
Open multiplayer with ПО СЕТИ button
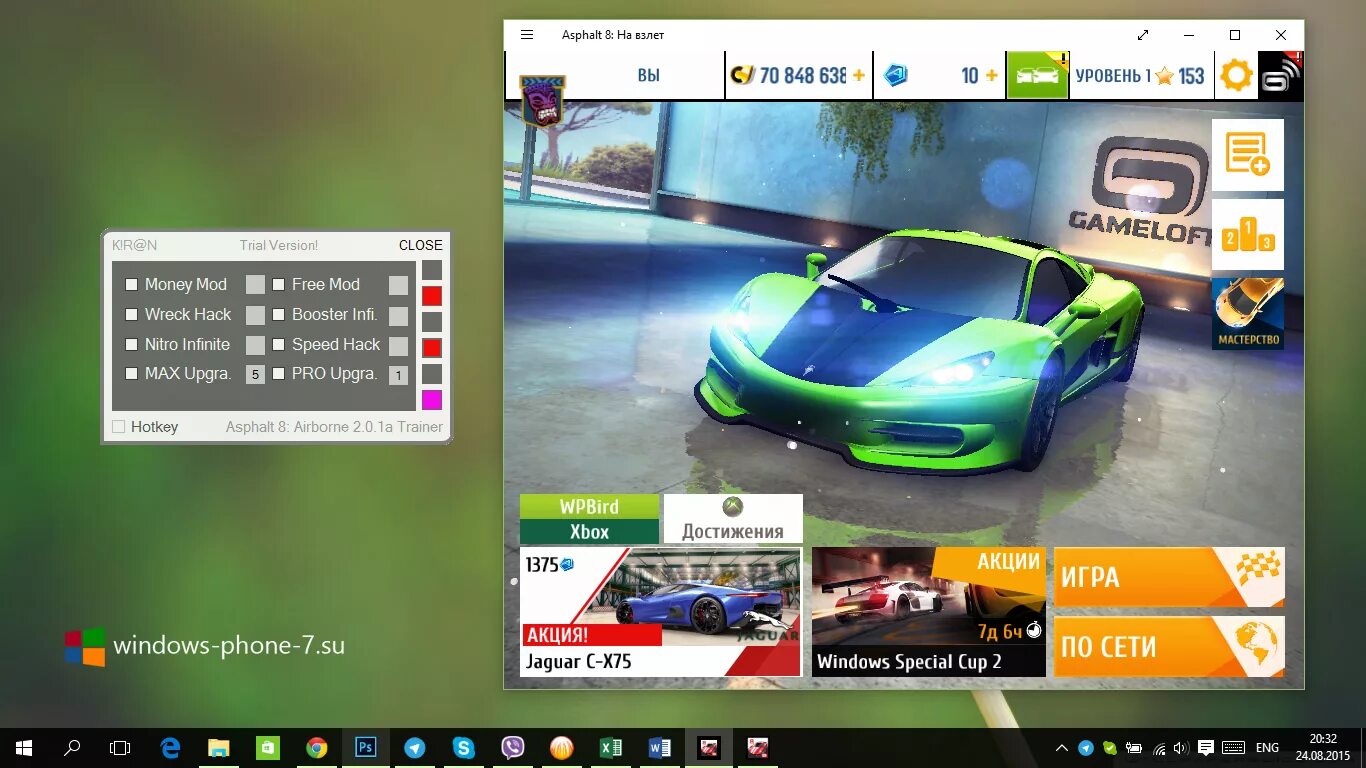(x=1169, y=647)
